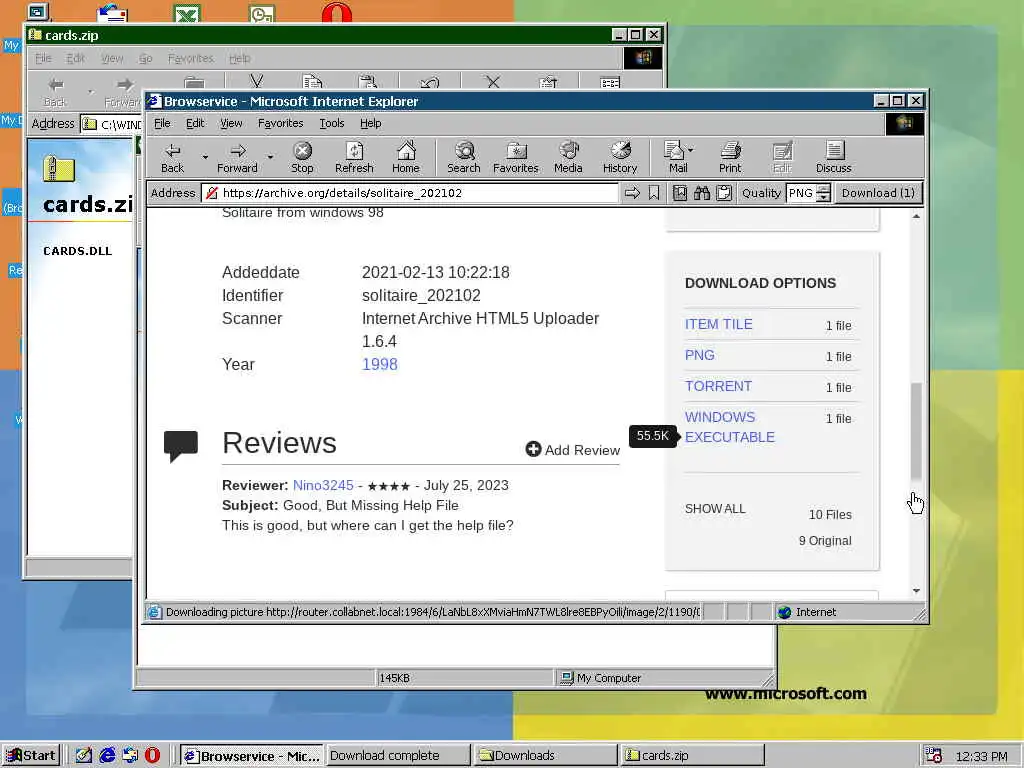Click the Mail toolbar button
Viewport: 1024px width, 768px height.
click(x=675, y=157)
